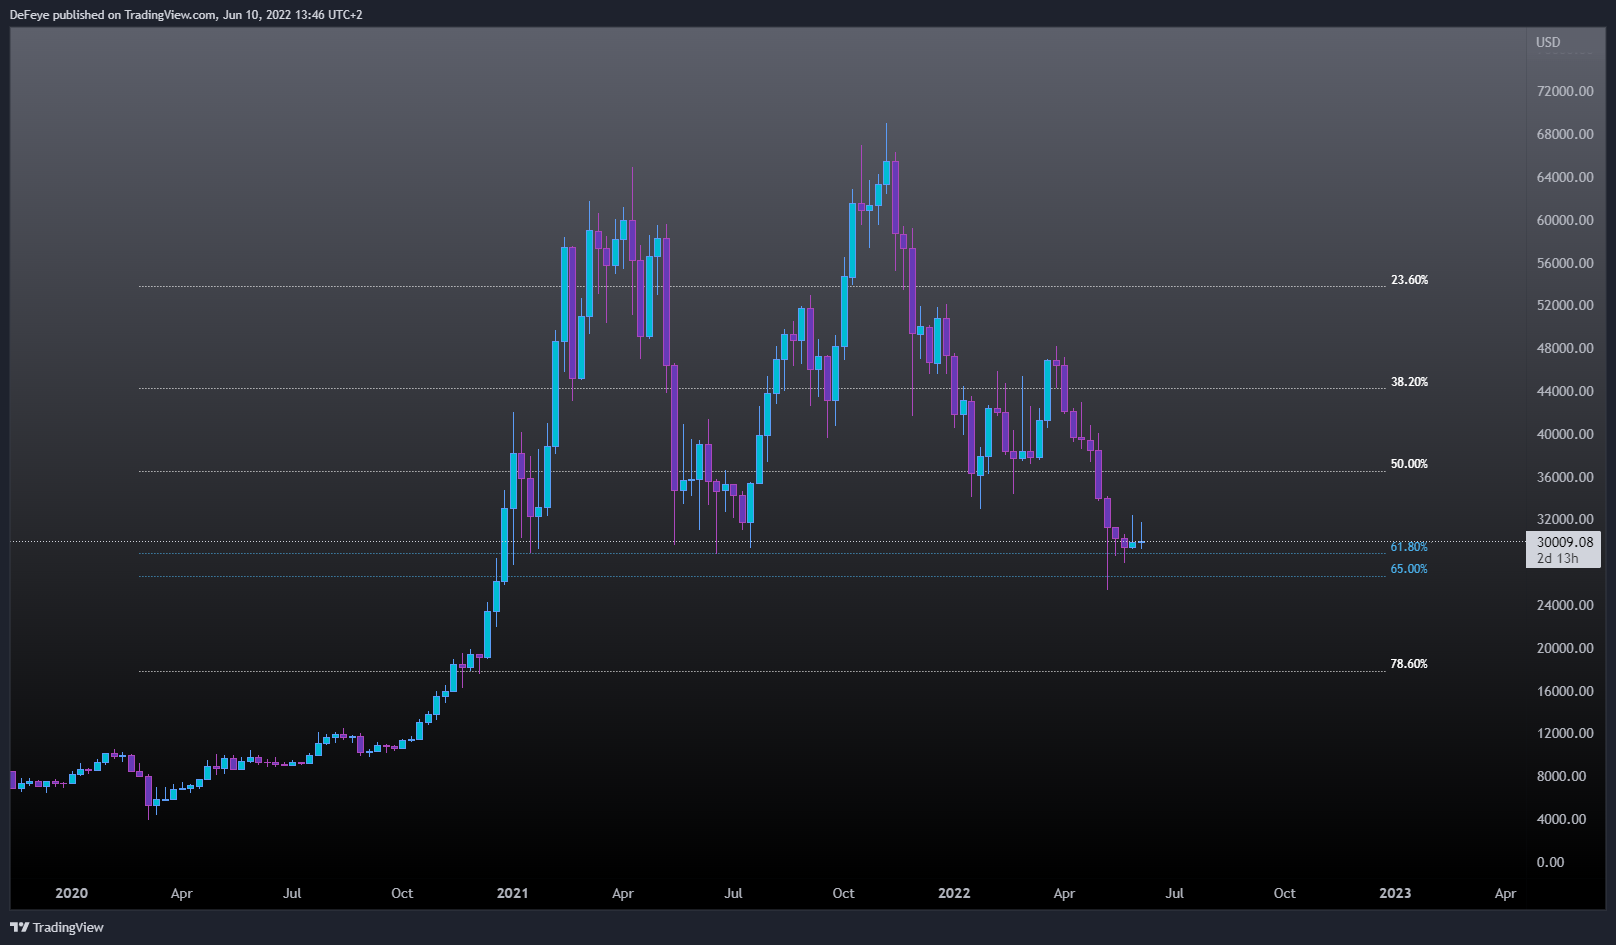Click the 48000.00 price axis value
The height and width of the screenshot is (945, 1616).
(x=1565, y=348)
